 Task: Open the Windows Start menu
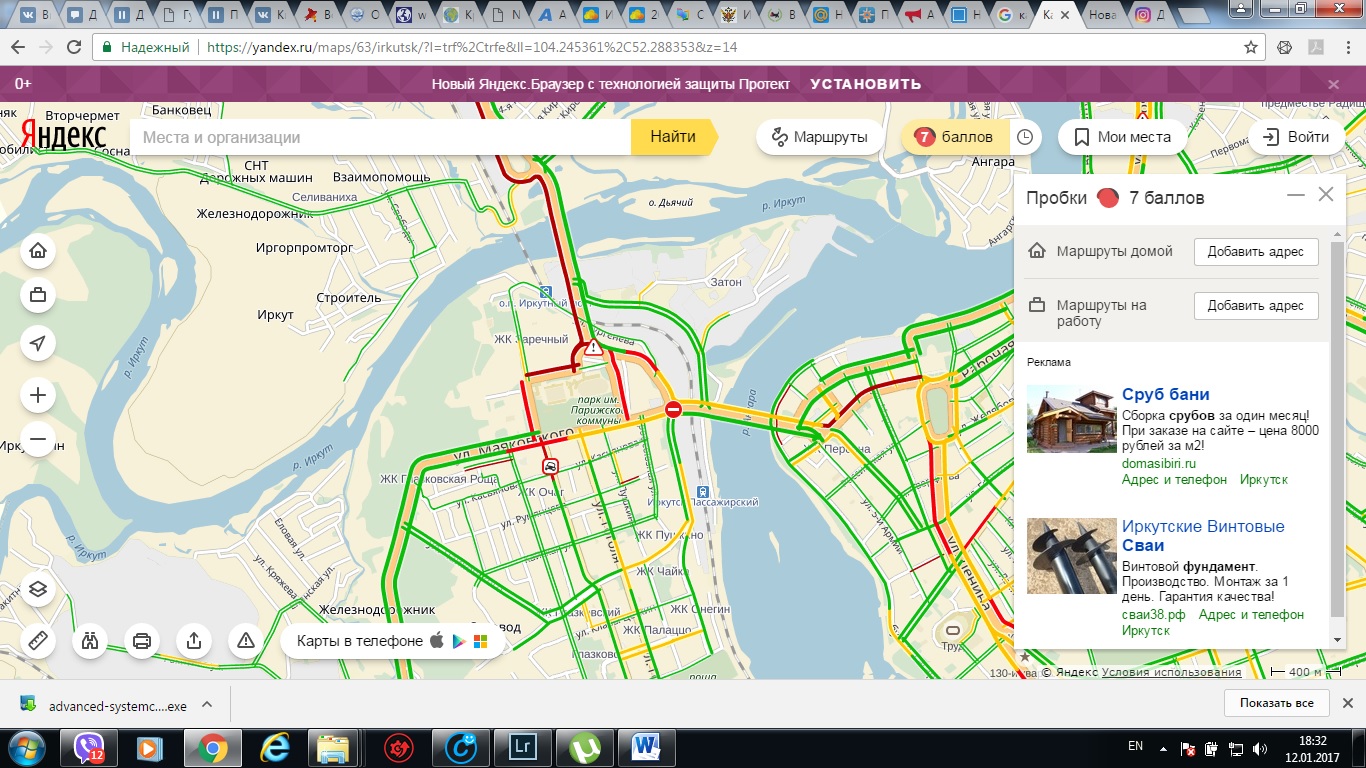[x=27, y=747]
